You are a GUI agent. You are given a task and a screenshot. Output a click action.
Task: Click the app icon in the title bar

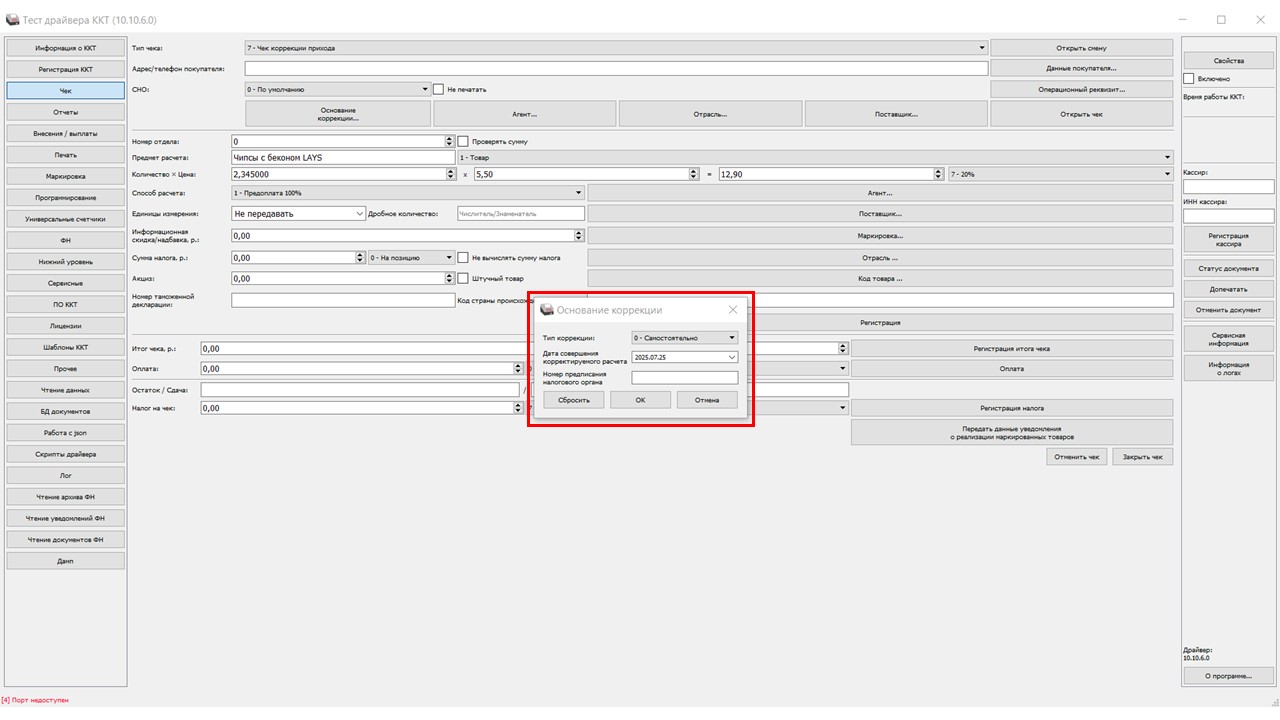click(x=12, y=20)
